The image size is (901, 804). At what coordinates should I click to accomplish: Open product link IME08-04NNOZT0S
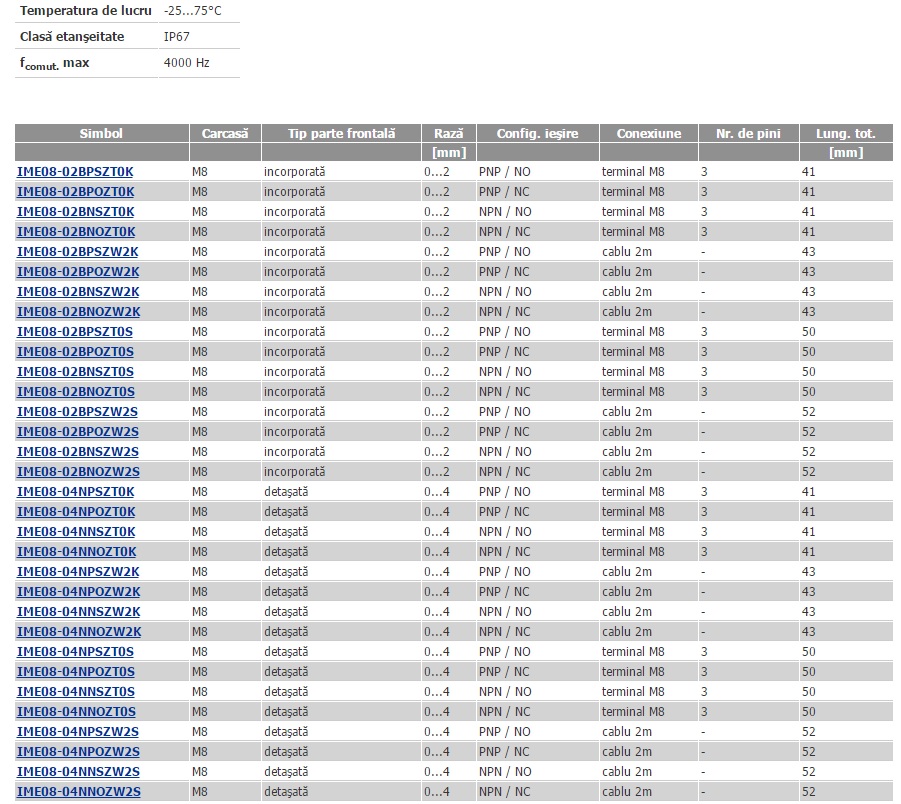click(76, 712)
